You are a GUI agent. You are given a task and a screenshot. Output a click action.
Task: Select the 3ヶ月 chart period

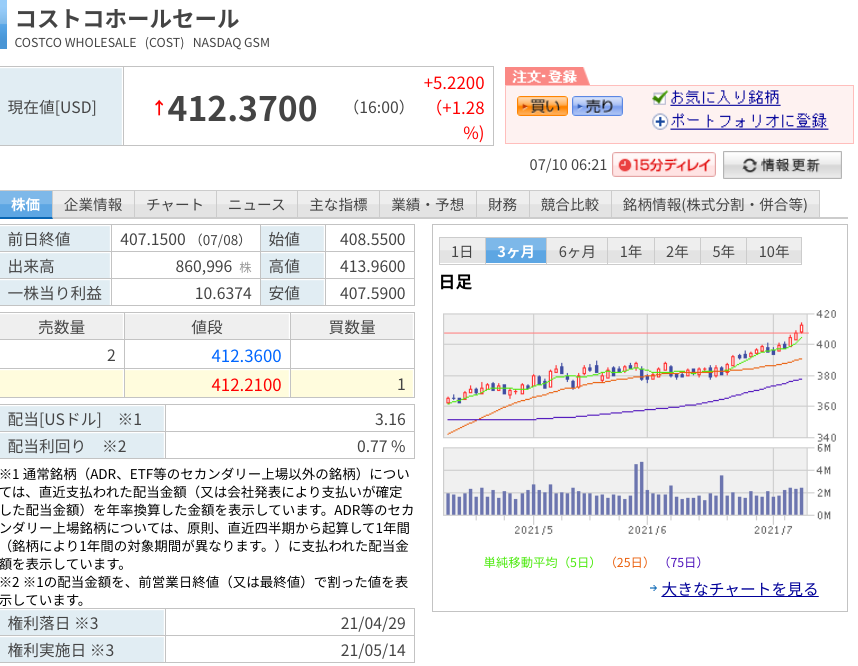[x=515, y=251]
